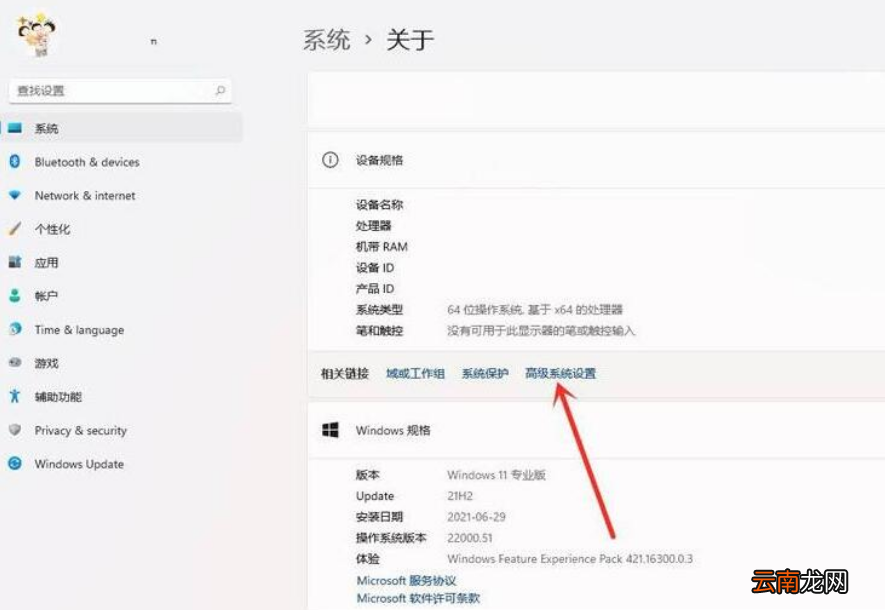Click the System monitor icon in sidebar
Viewport: 885px width, 610px height.
15,128
